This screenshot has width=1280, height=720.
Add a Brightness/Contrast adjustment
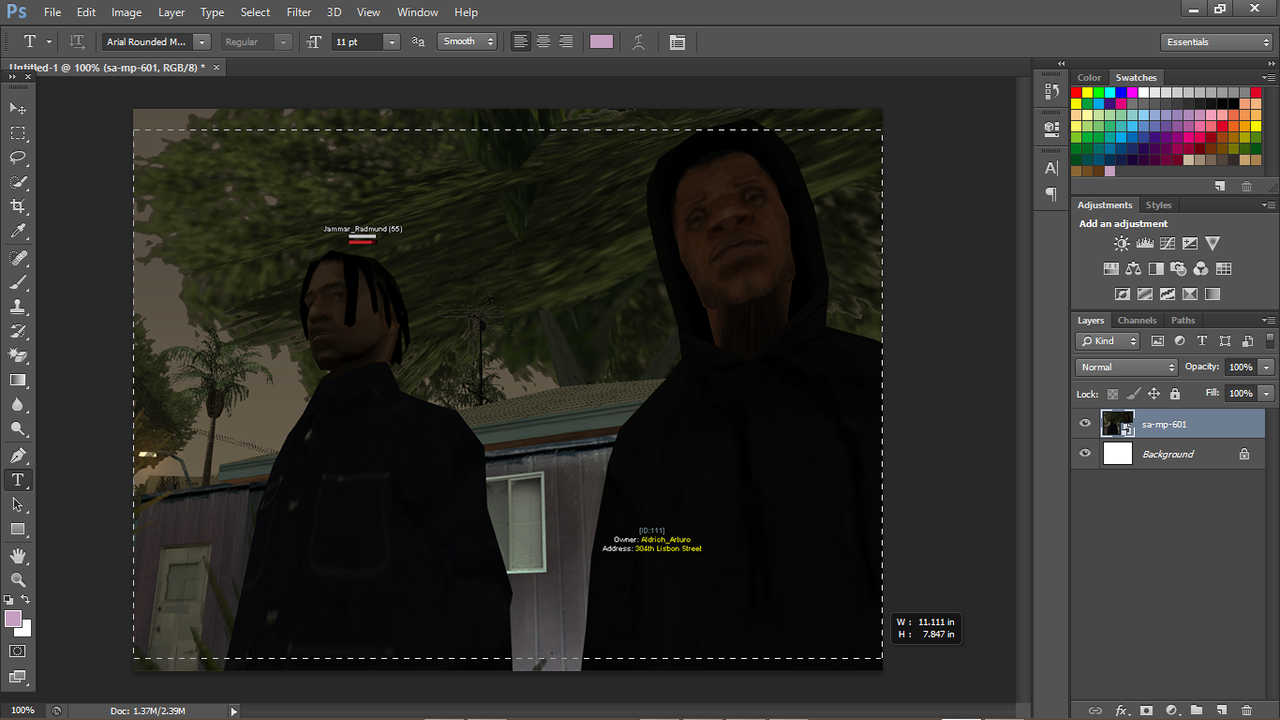[1122, 244]
